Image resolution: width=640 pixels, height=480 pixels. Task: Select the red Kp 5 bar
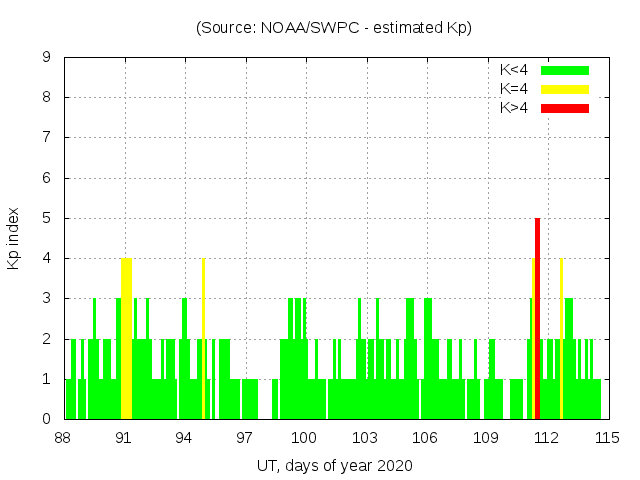537,320
